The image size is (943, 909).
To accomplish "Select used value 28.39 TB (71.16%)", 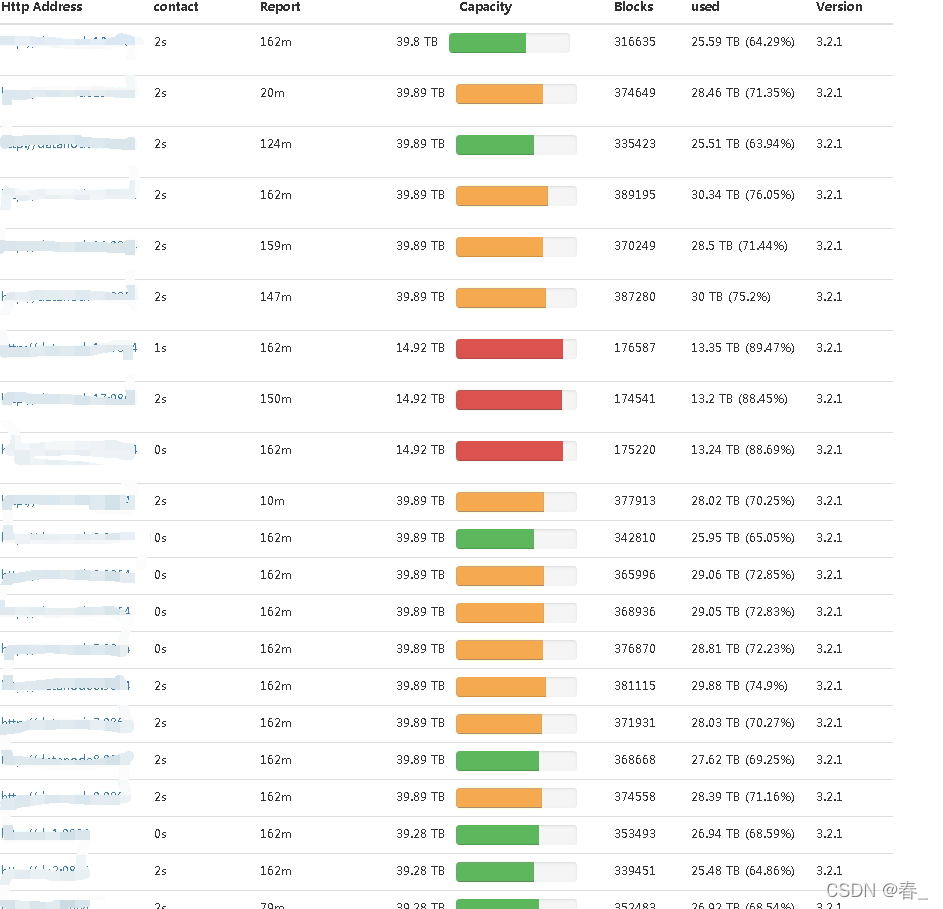I will [x=743, y=798].
